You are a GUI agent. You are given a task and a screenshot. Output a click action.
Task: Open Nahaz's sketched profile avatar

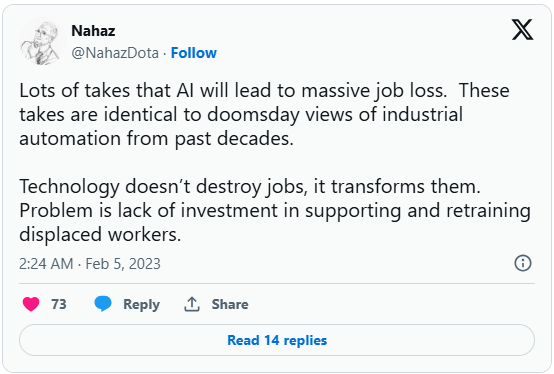coord(43,42)
